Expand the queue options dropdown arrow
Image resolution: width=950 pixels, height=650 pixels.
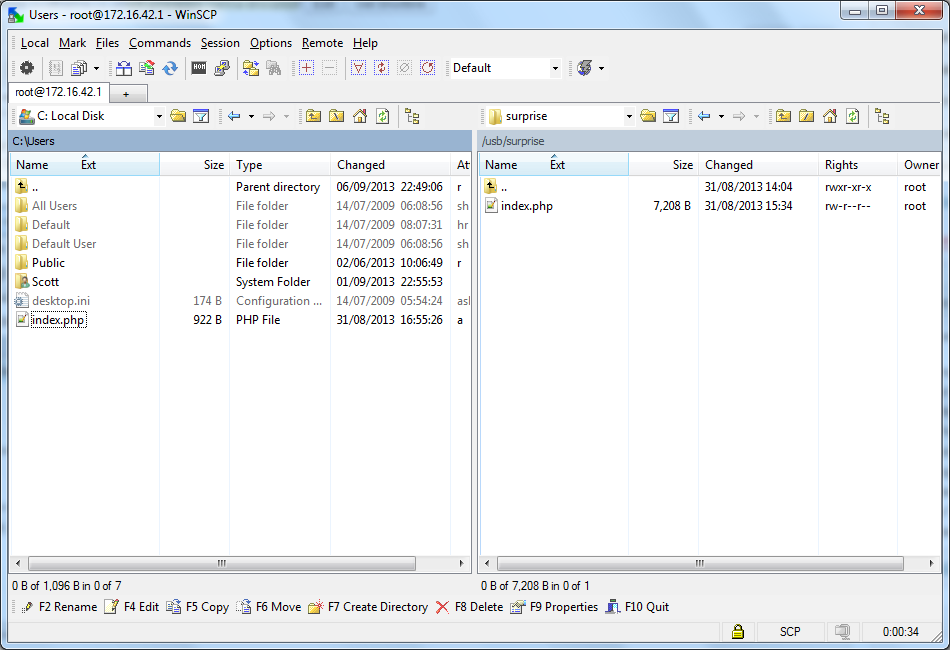96,68
